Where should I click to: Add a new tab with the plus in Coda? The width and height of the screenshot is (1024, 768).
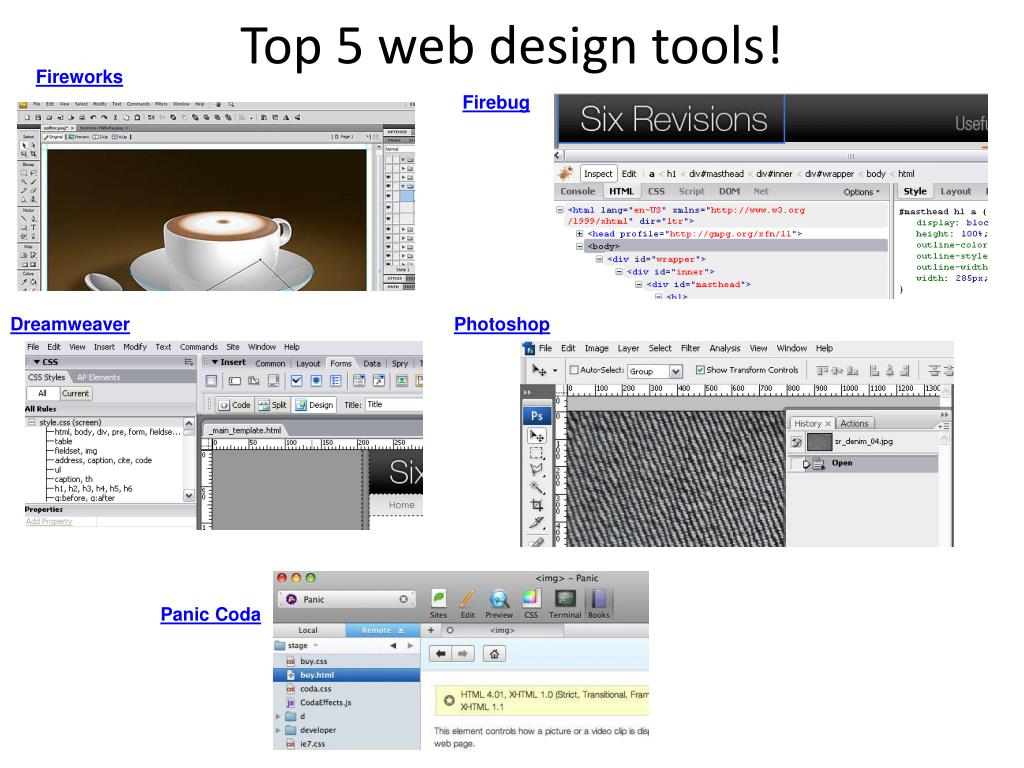click(x=431, y=630)
